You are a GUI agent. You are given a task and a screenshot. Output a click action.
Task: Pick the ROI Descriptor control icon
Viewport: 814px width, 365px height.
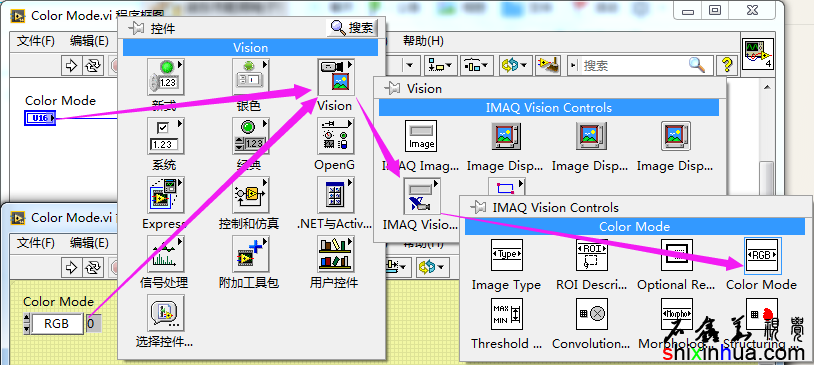coord(592,255)
